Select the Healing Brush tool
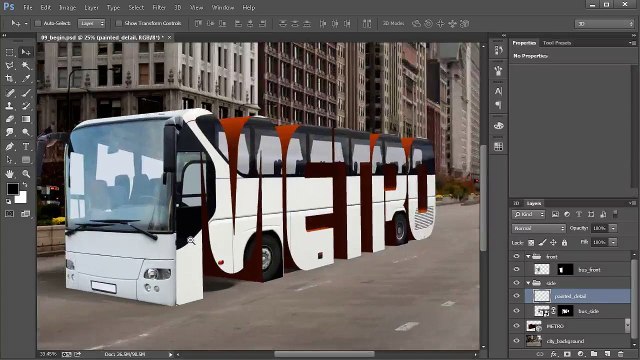The width and height of the screenshot is (640, 360). [x=9, y=93]
